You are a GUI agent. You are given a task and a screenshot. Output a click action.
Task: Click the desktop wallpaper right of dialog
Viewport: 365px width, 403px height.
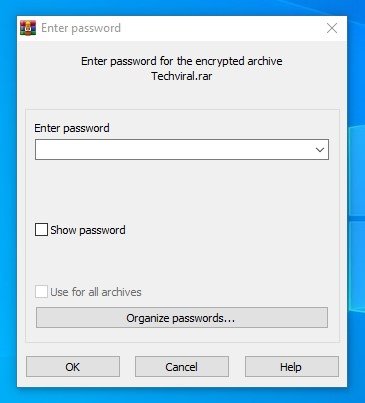pos(356,200)
